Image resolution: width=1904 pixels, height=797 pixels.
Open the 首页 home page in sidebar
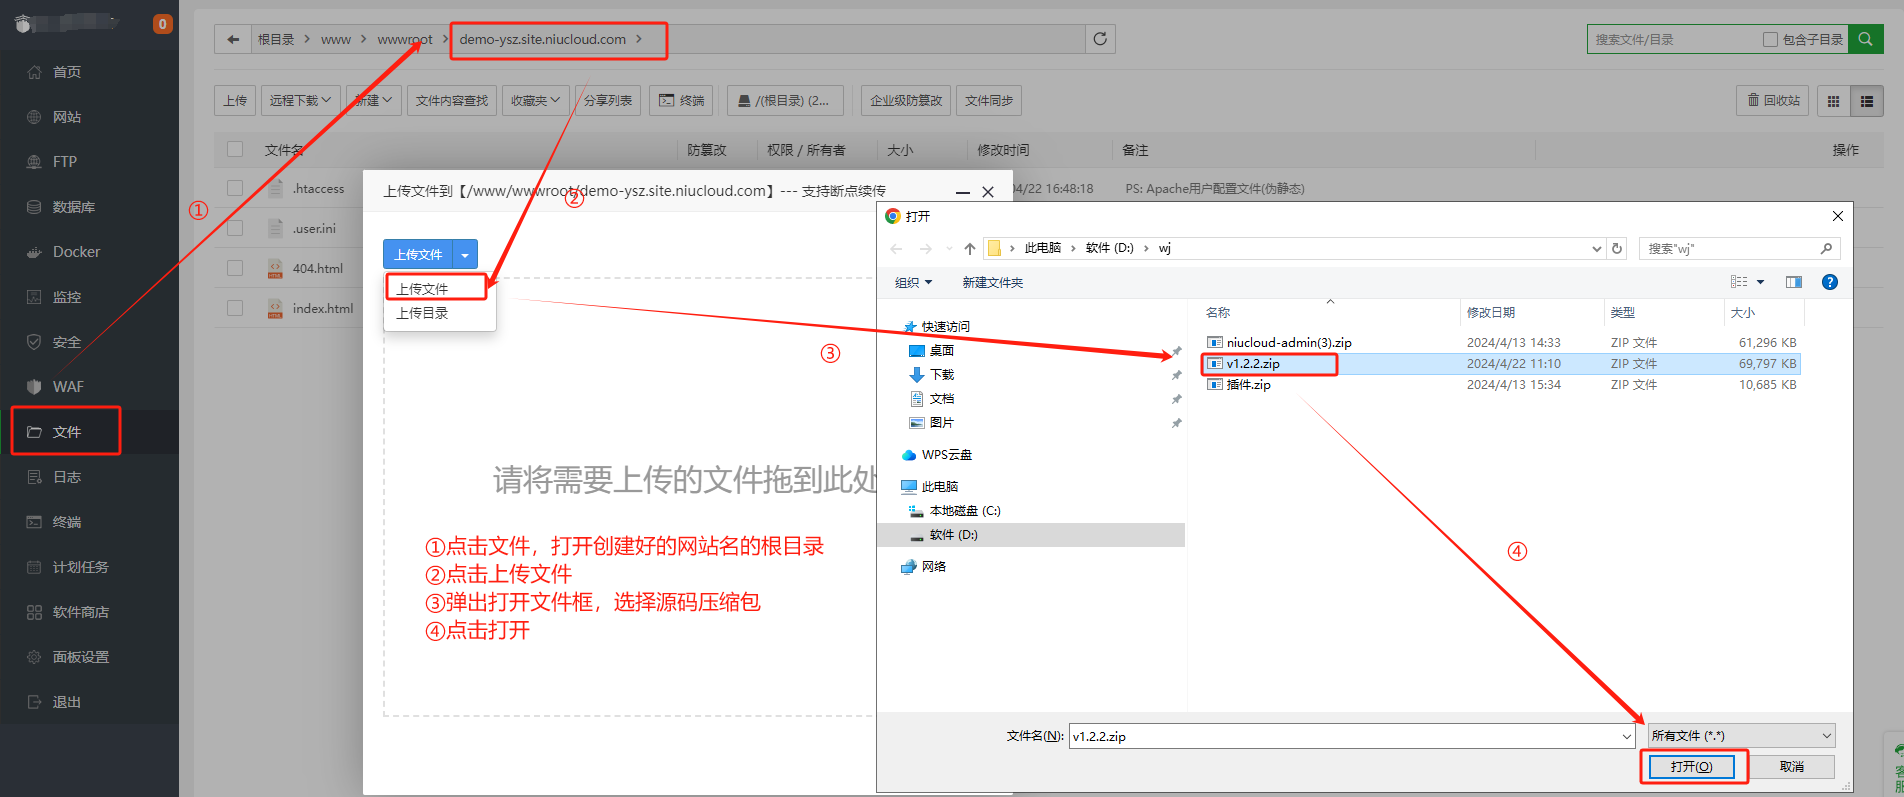pos(67,72)
